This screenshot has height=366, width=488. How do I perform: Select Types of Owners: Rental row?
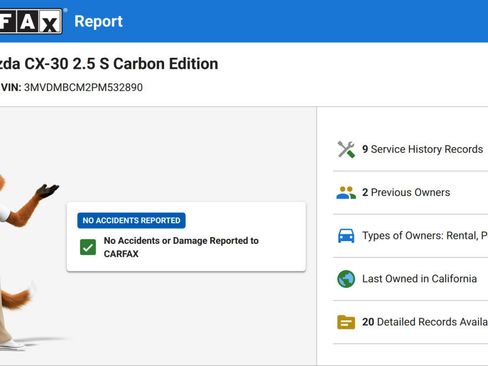[x=425, y=236]
